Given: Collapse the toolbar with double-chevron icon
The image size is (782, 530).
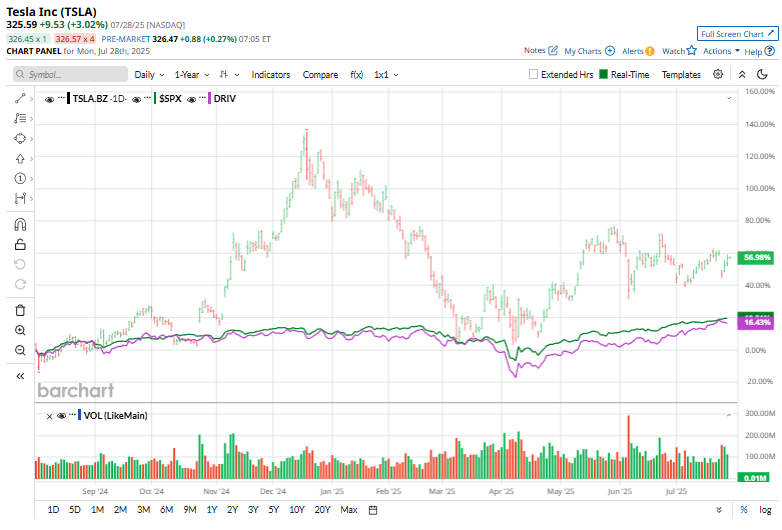Looking at the screenshot, I should tap(742, 74).
